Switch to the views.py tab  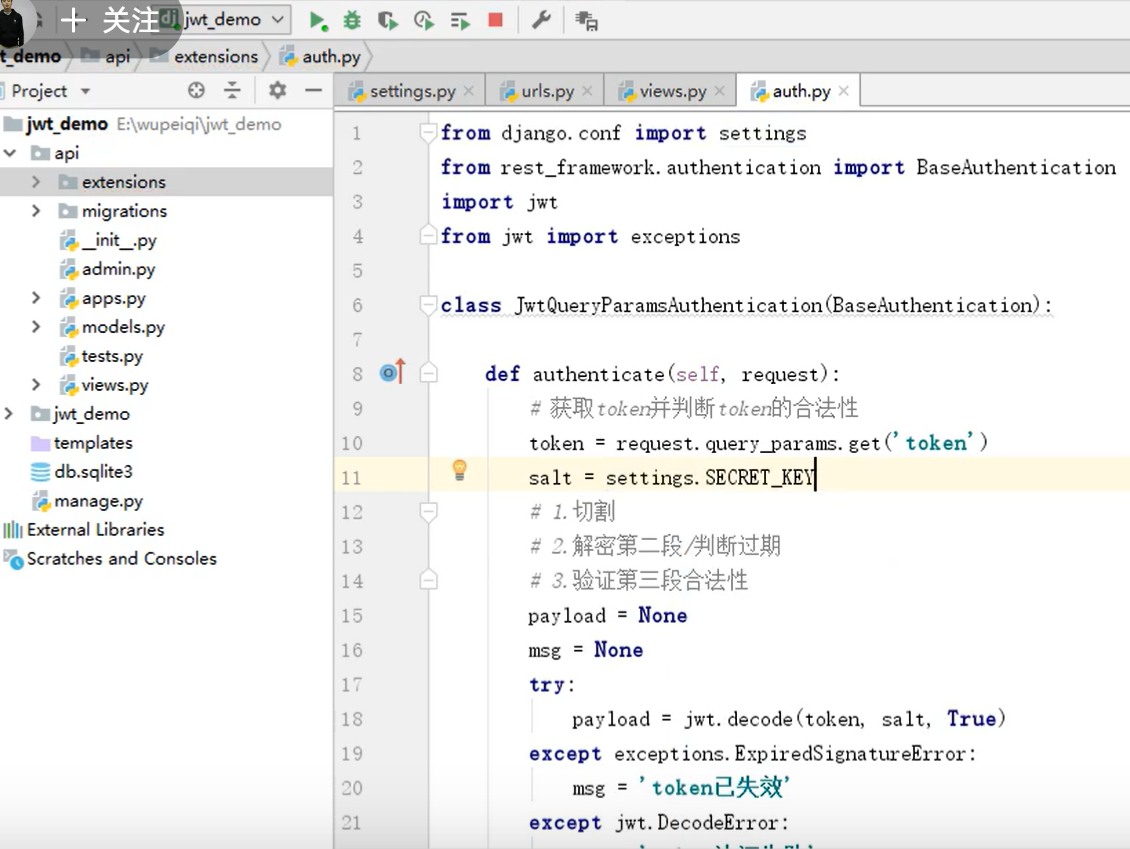point(672,91)
